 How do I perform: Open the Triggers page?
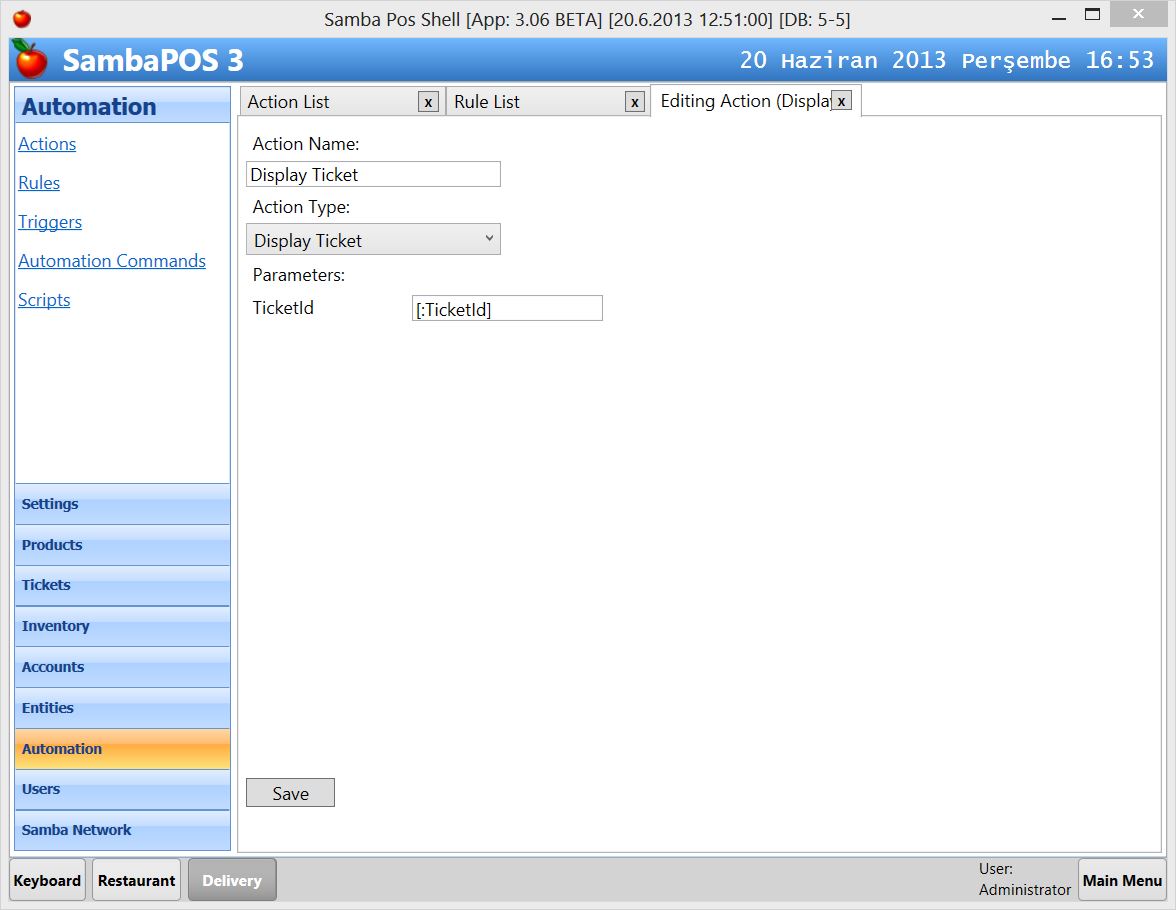point(49,221)
